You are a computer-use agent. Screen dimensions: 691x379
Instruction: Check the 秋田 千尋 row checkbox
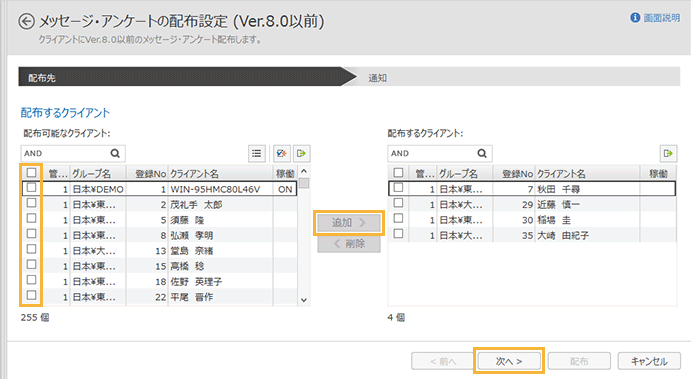[x=398, y=187]
